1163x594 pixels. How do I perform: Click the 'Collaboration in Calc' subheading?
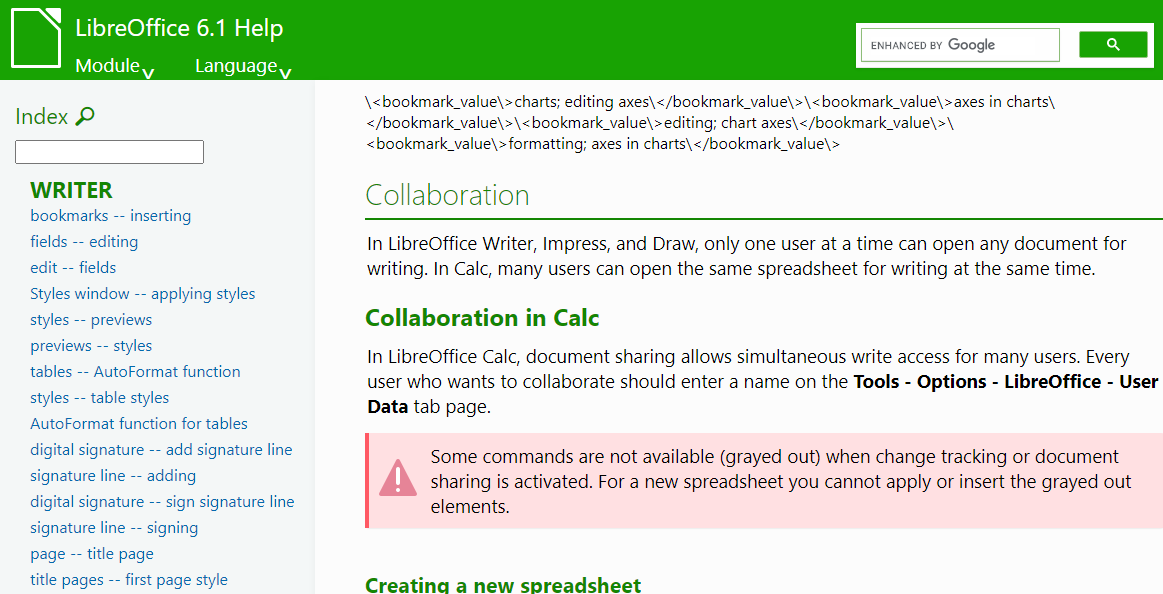point(482,317)
